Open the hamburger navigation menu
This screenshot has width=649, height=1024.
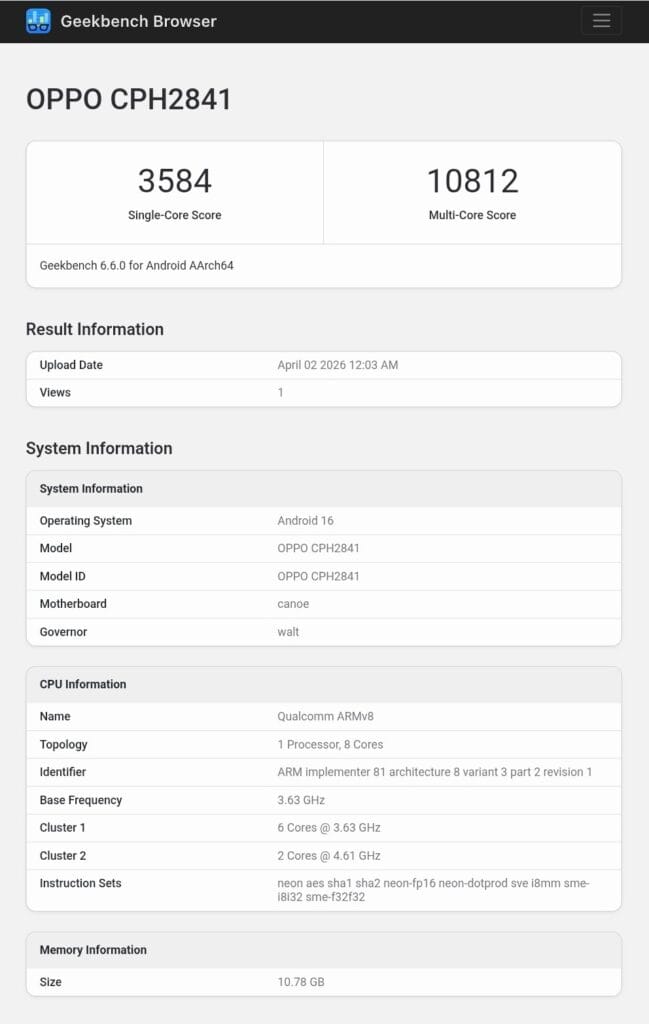601,21
